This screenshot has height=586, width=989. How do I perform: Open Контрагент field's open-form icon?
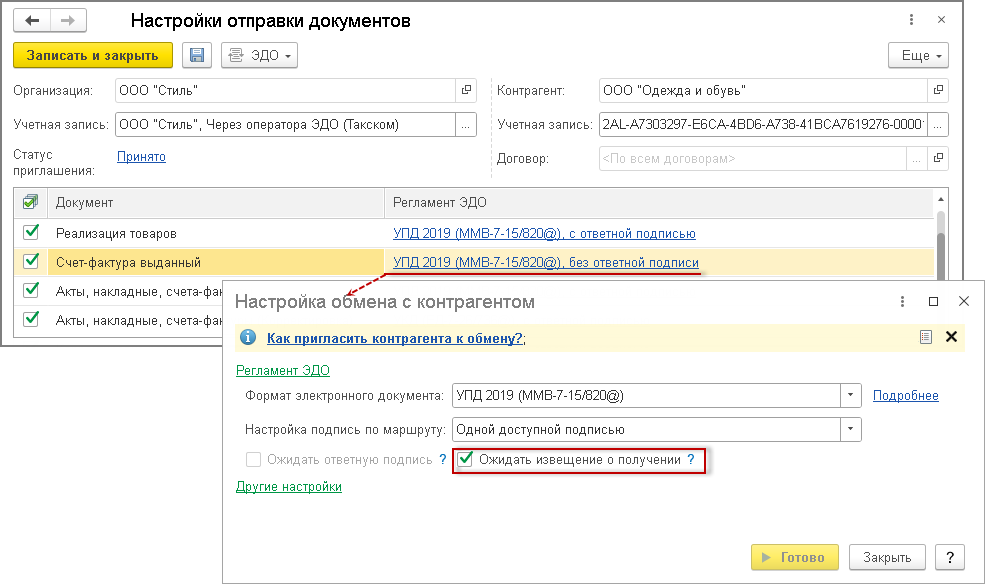pyautogui.click(x=937, y=91)
